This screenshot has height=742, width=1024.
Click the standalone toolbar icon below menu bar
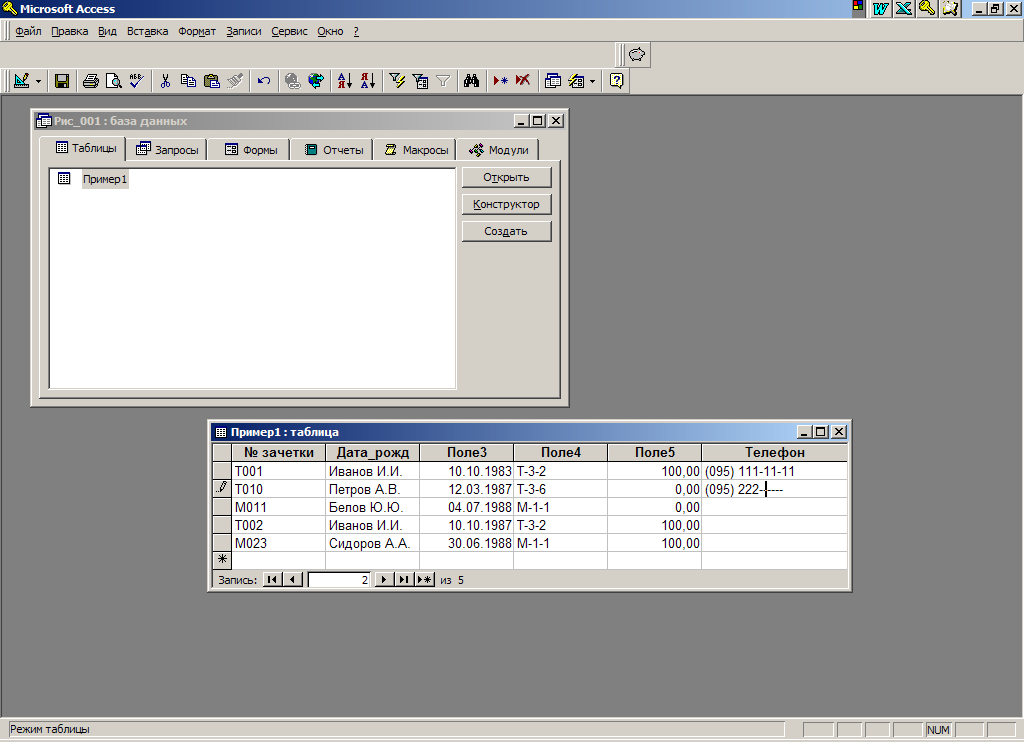[637, 55]
